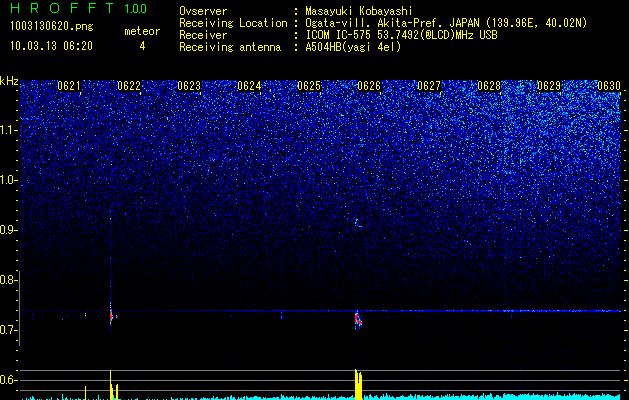The image size is (629, 400).
Task: Select the file name 1003130620.png
Action: point(52,26)
